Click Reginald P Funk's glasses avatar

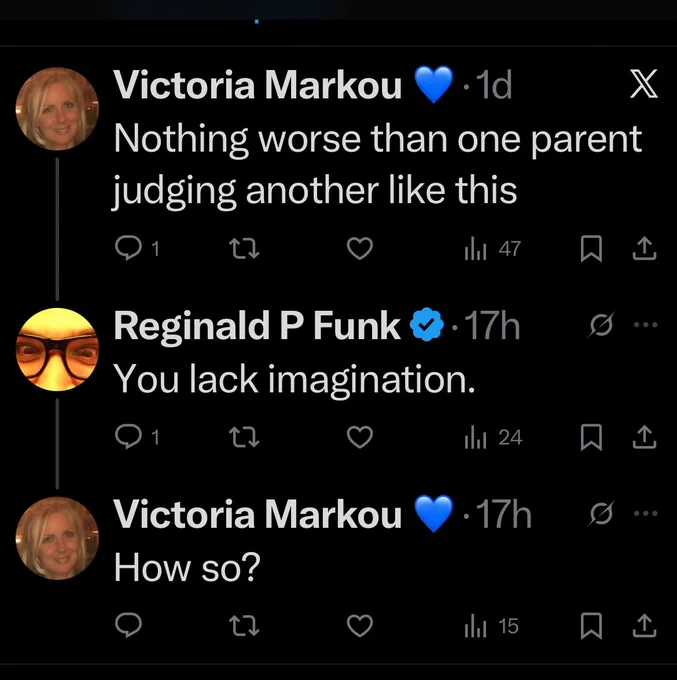[x=57, y=349]
